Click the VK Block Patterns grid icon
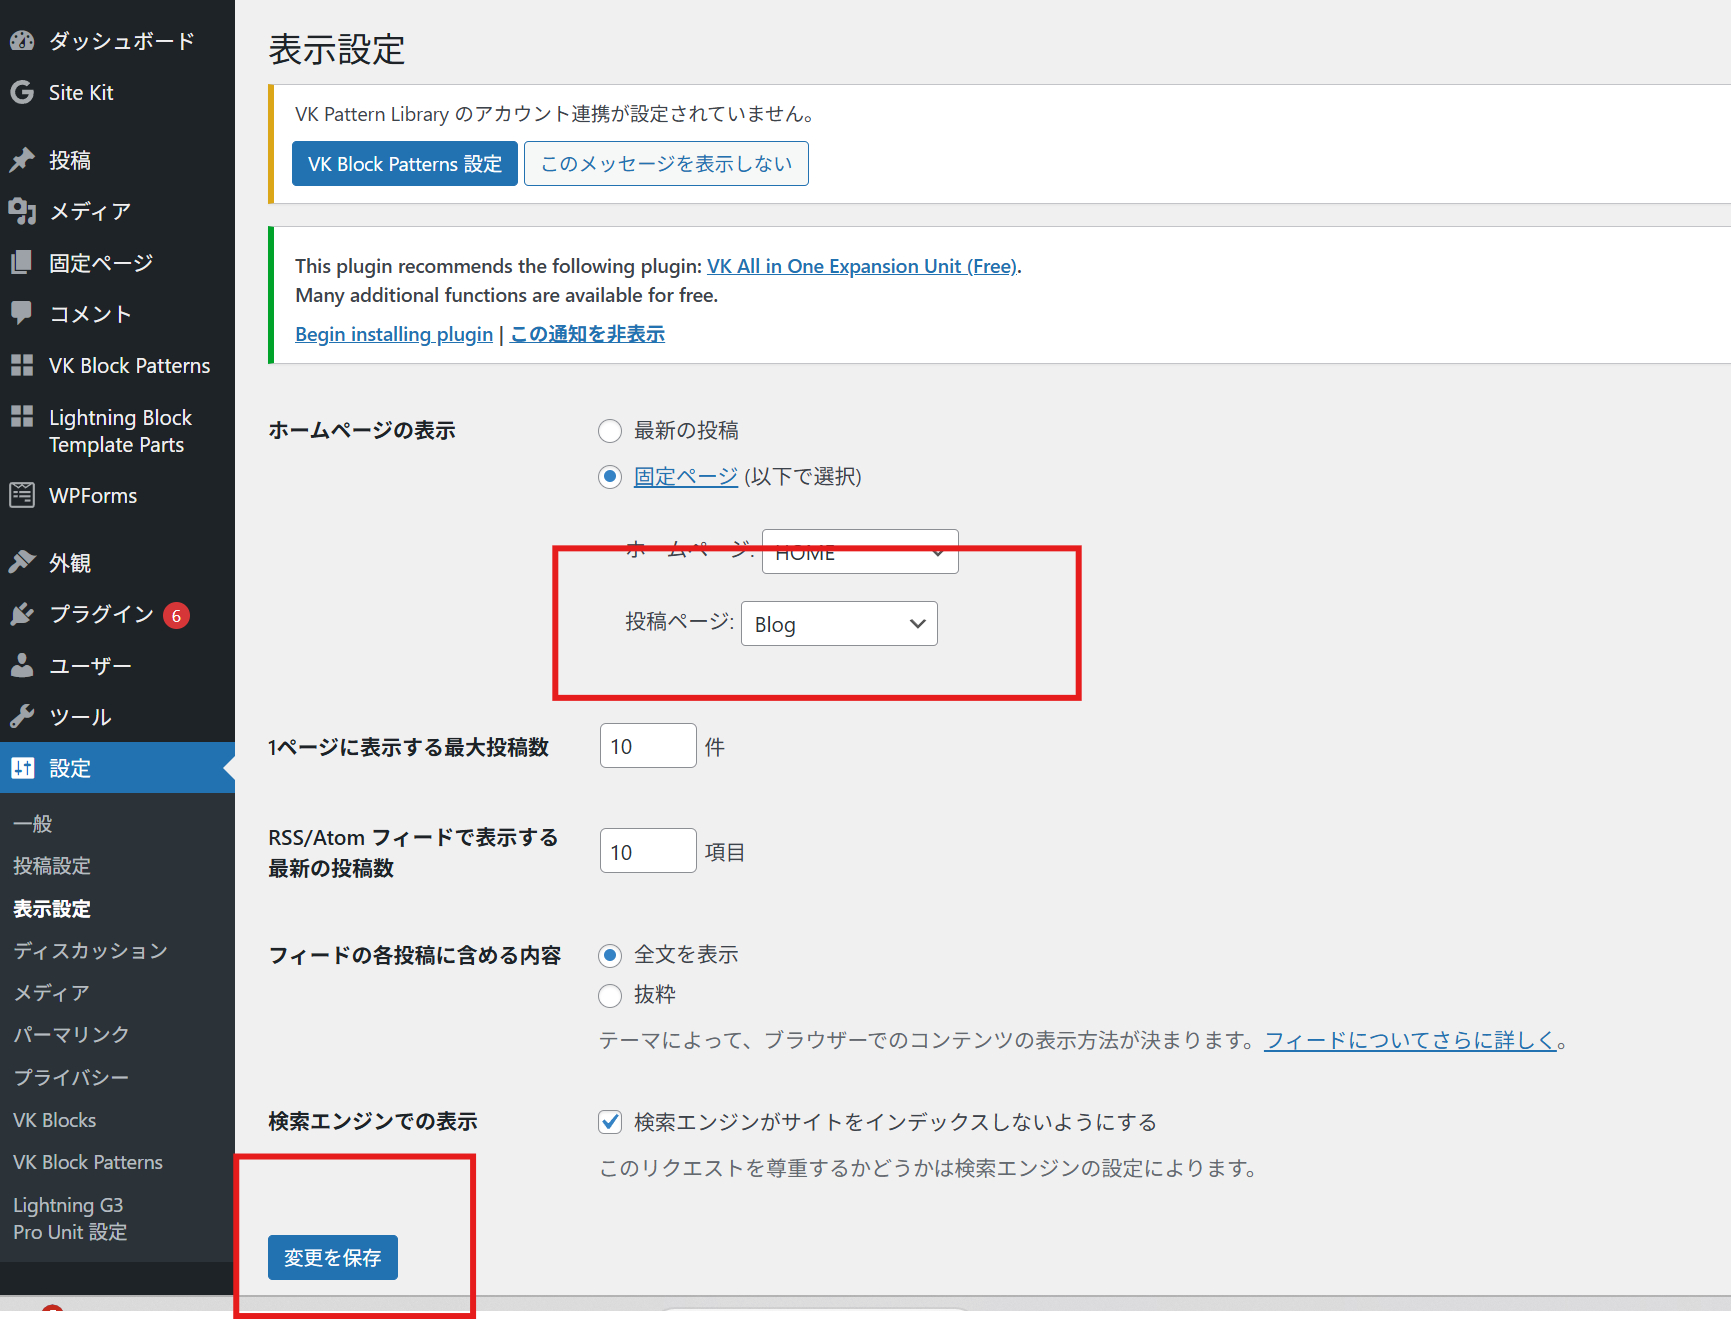This screenshot has width=1731, height=1319. [22, 366]
